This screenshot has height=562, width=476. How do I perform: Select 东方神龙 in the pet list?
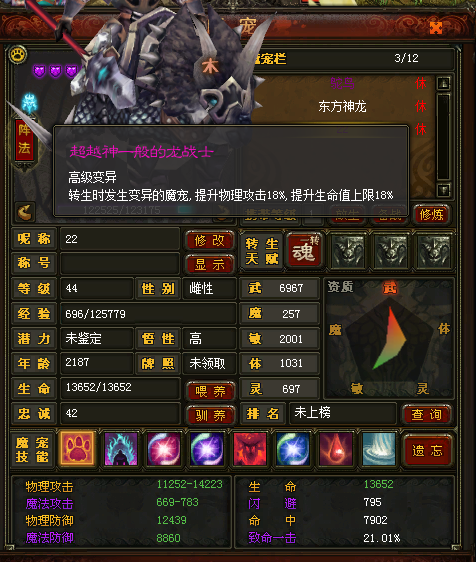click(x=342, y=106)
